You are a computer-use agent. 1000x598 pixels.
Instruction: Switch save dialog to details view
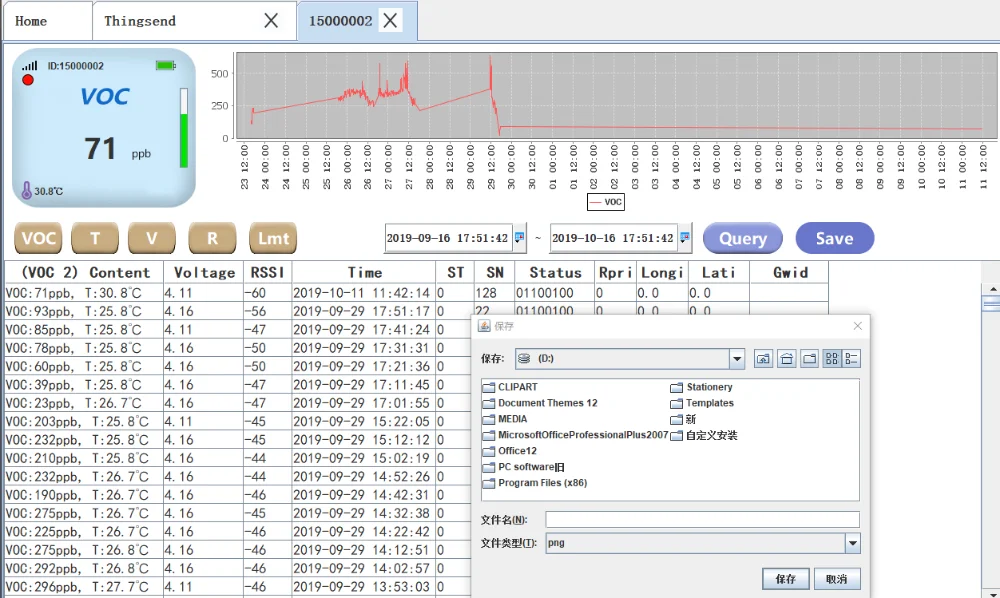[851, 359]
